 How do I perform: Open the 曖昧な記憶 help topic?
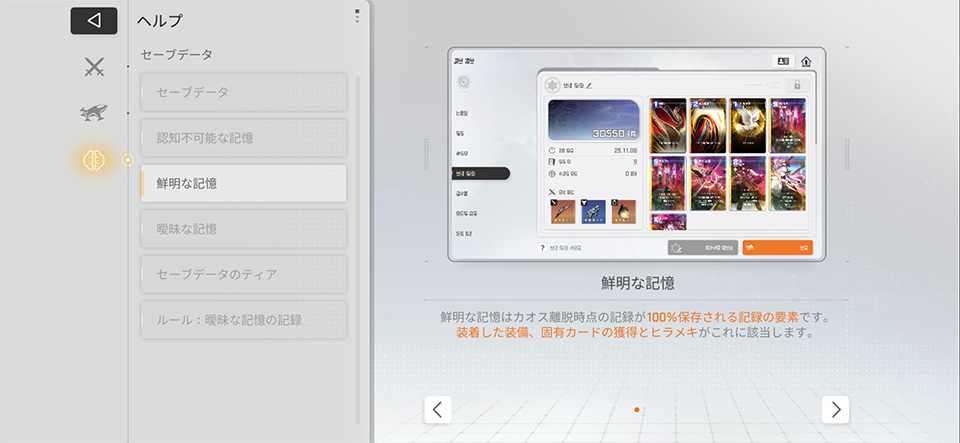[244, 229]
